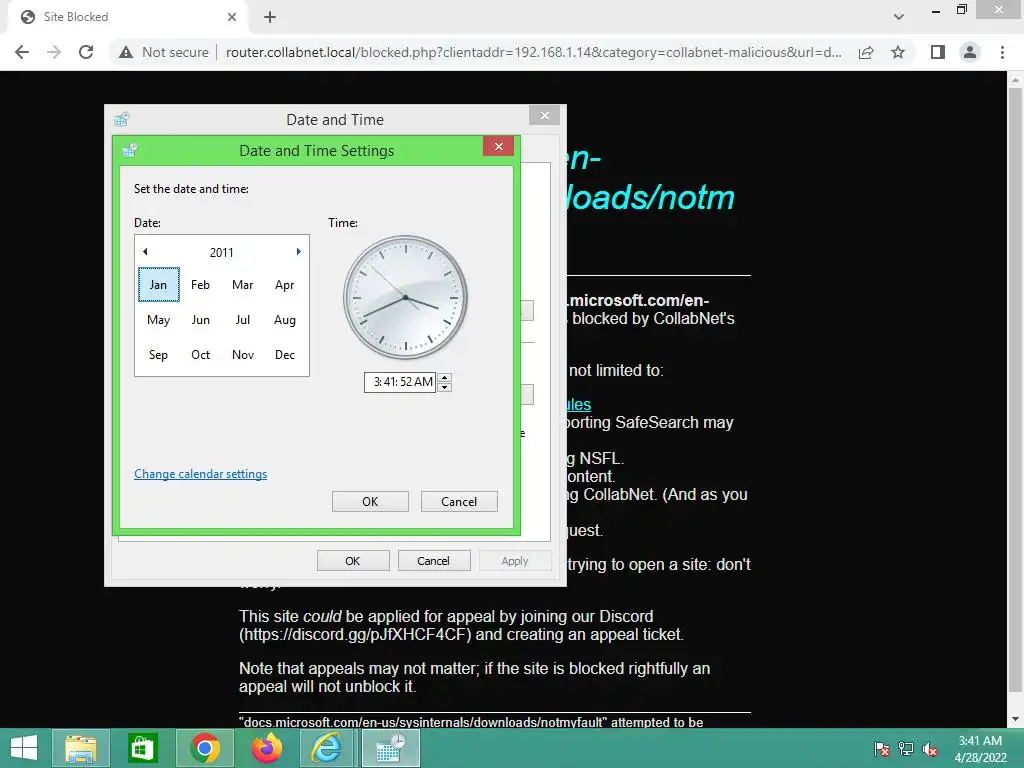This screenshot has height=768, width=1024.
Task: Select Aug in the calendar
Action: click(285, 320)
